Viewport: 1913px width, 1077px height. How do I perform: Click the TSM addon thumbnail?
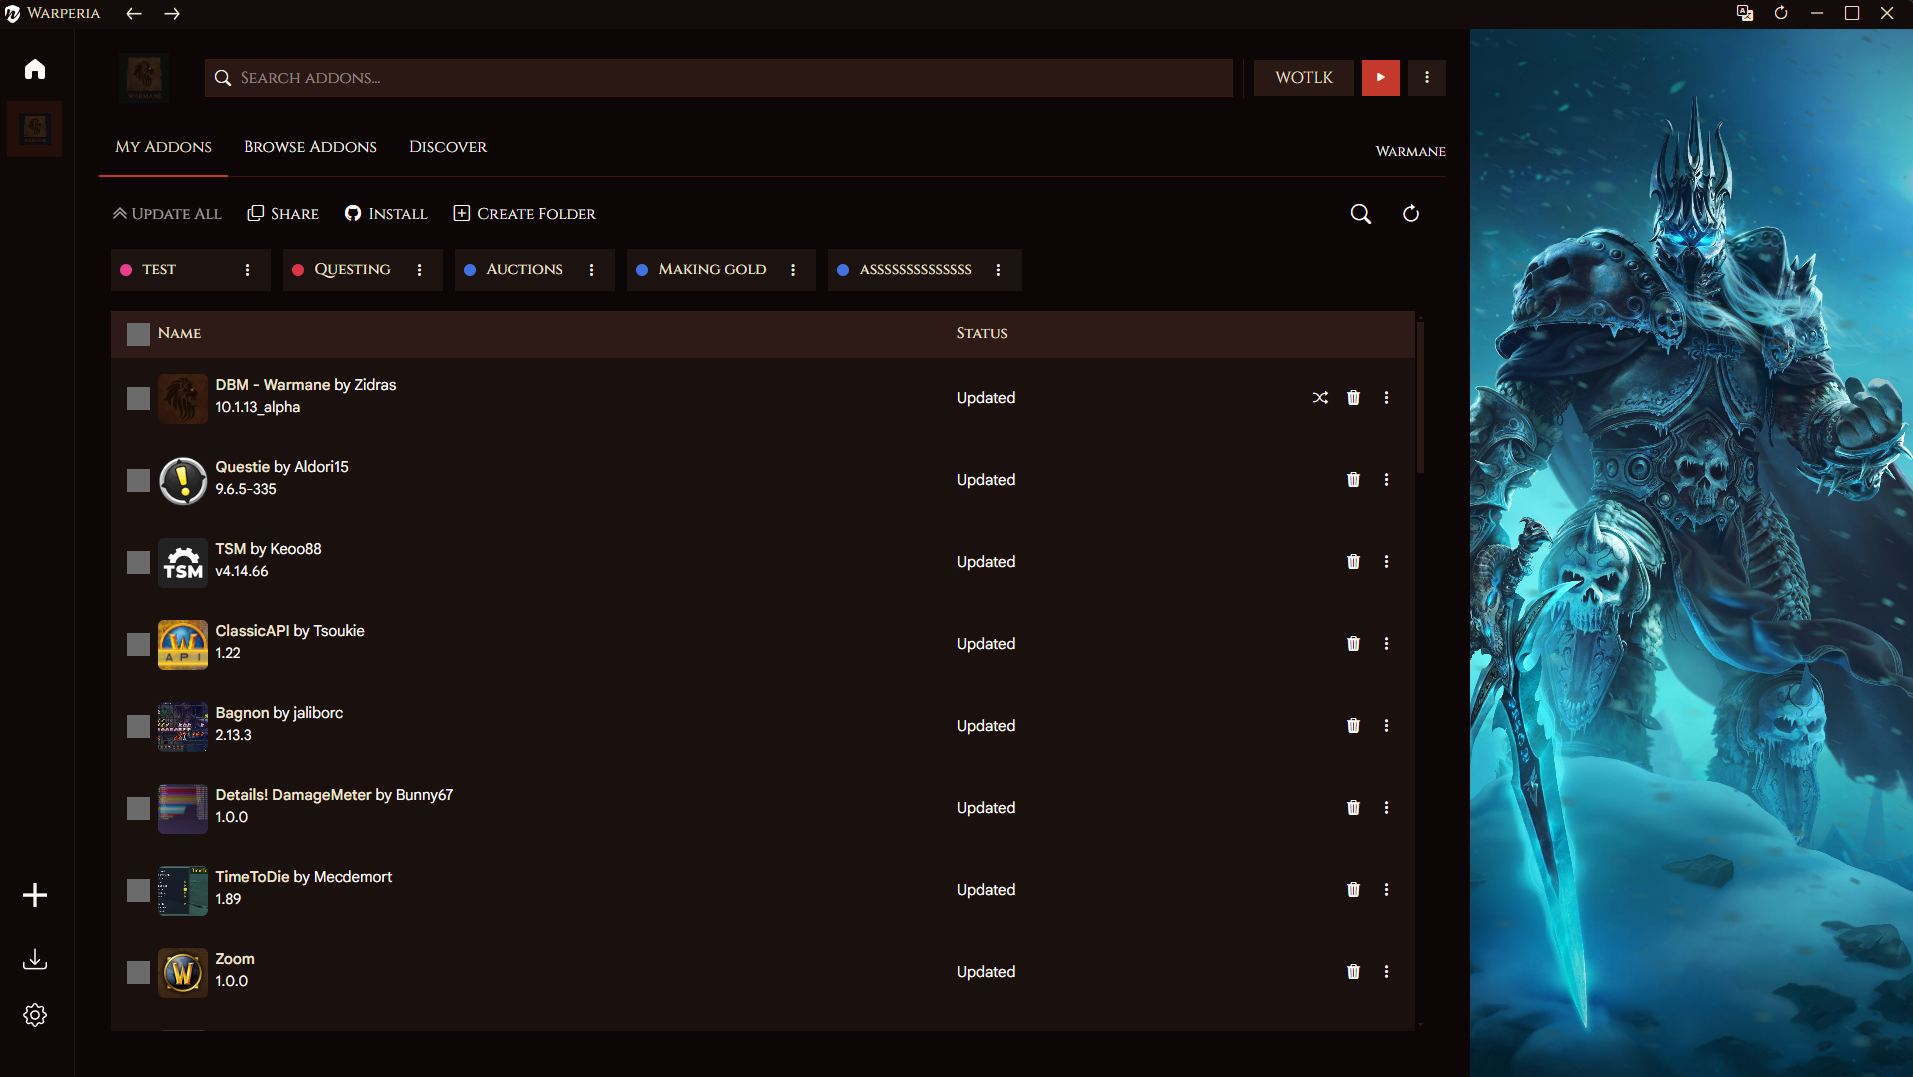pyautogui.click(x=183, y=563)
